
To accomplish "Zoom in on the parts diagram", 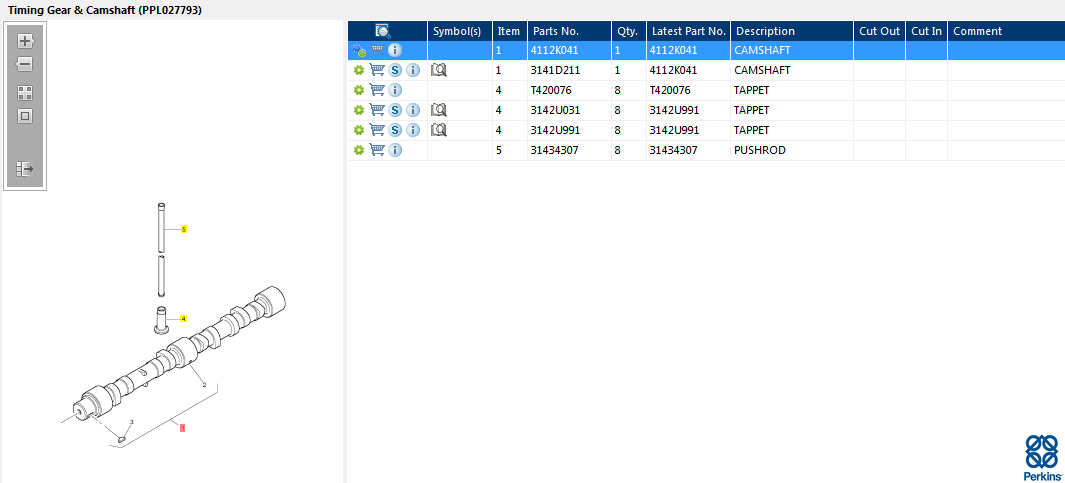I will 25,41.
